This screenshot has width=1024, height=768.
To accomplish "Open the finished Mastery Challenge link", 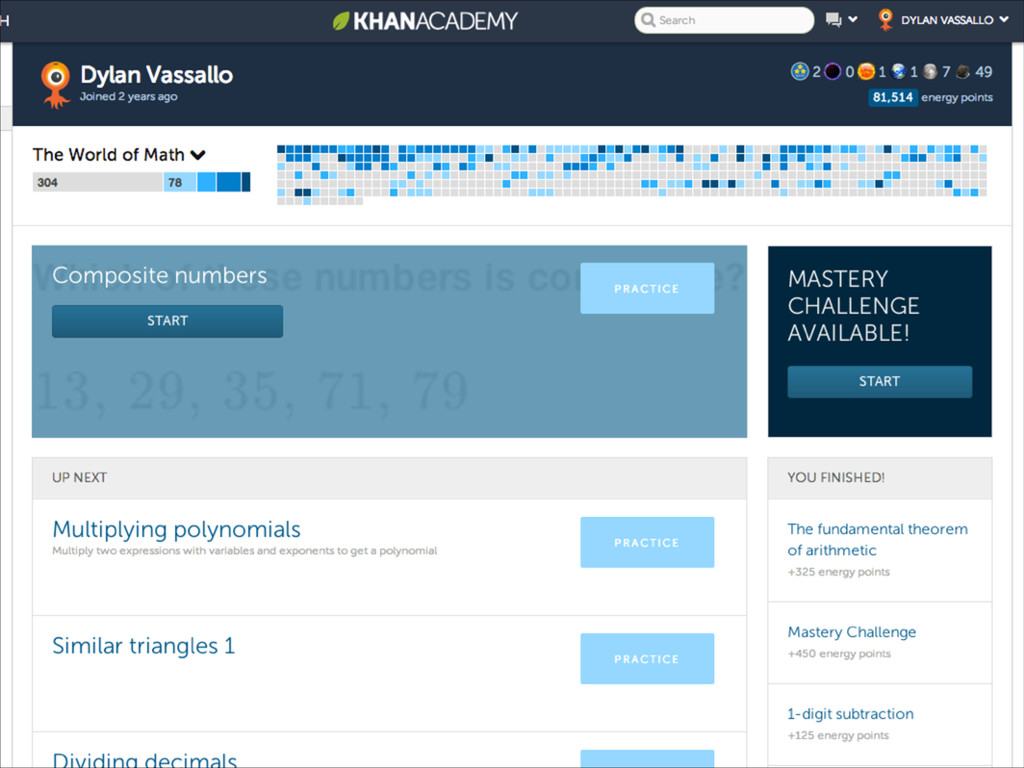I will [x=852, y=632].
